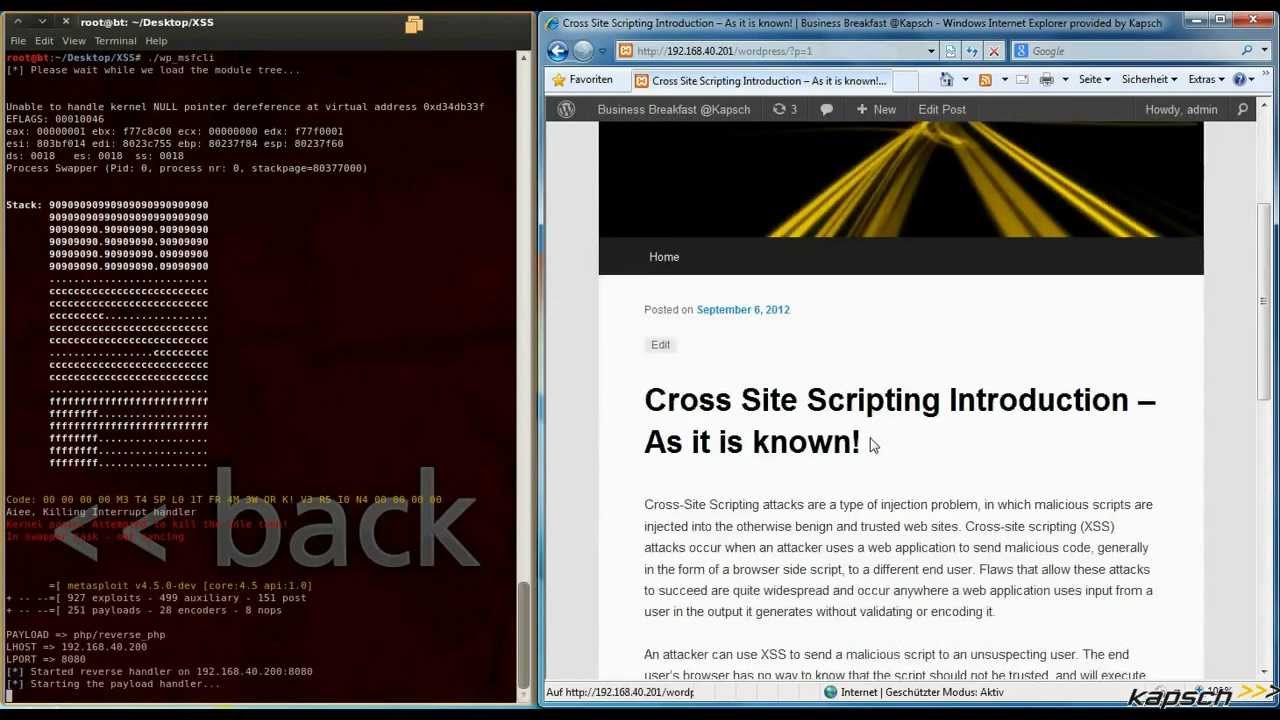Open Favoriten star button
This screenshot has height=720, width=1280.
582,80
